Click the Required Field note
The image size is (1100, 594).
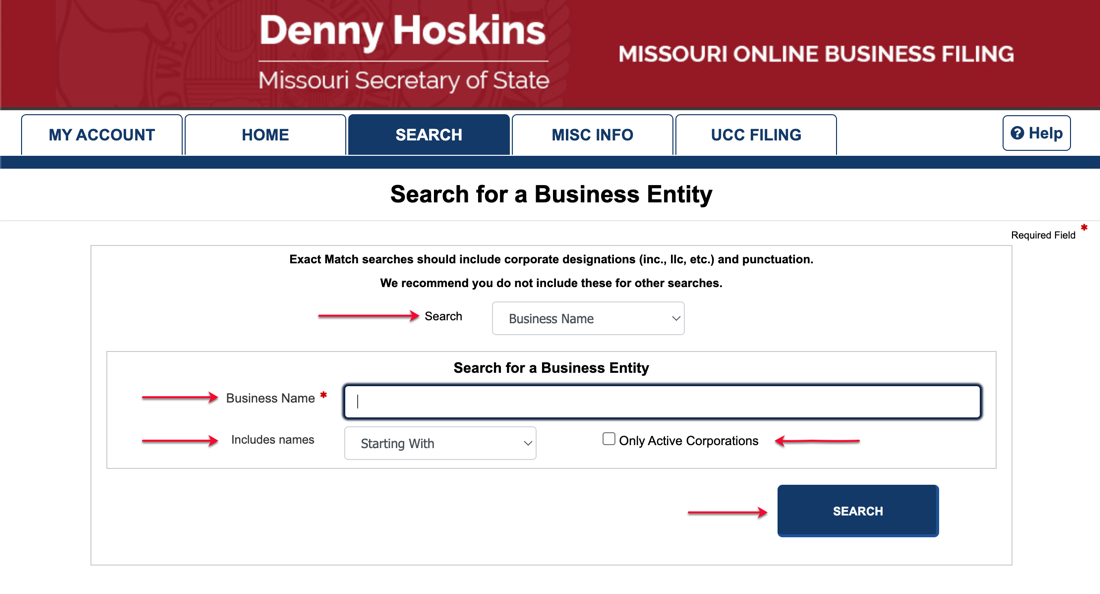pos(1043,235)
